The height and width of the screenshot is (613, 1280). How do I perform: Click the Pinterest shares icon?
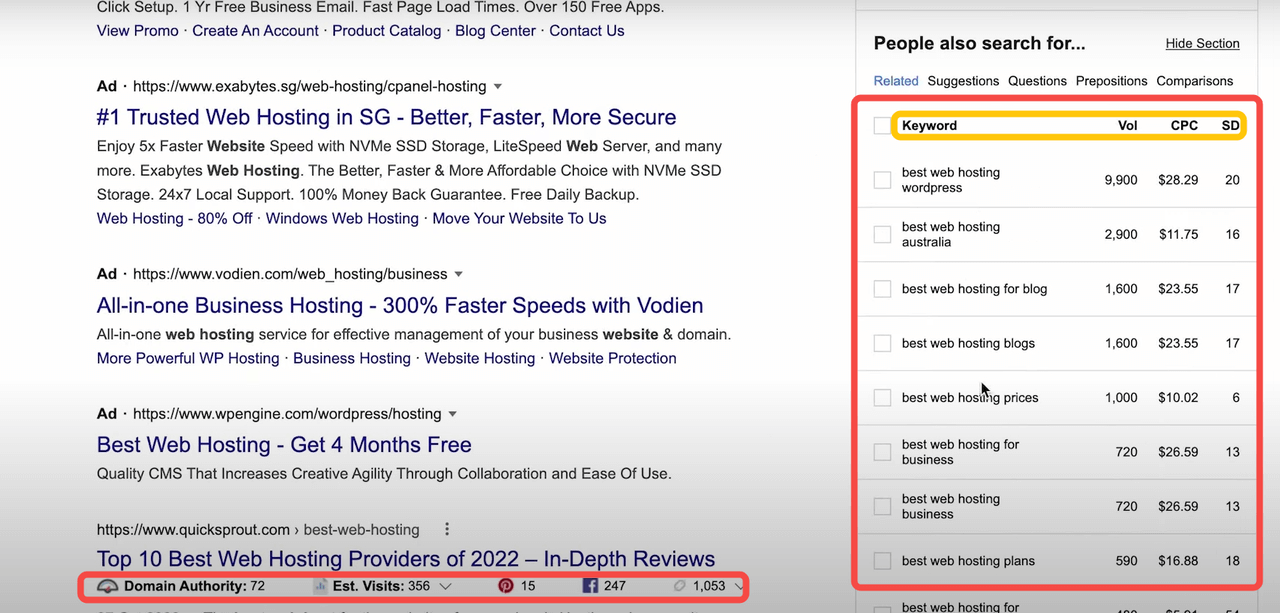506,586
